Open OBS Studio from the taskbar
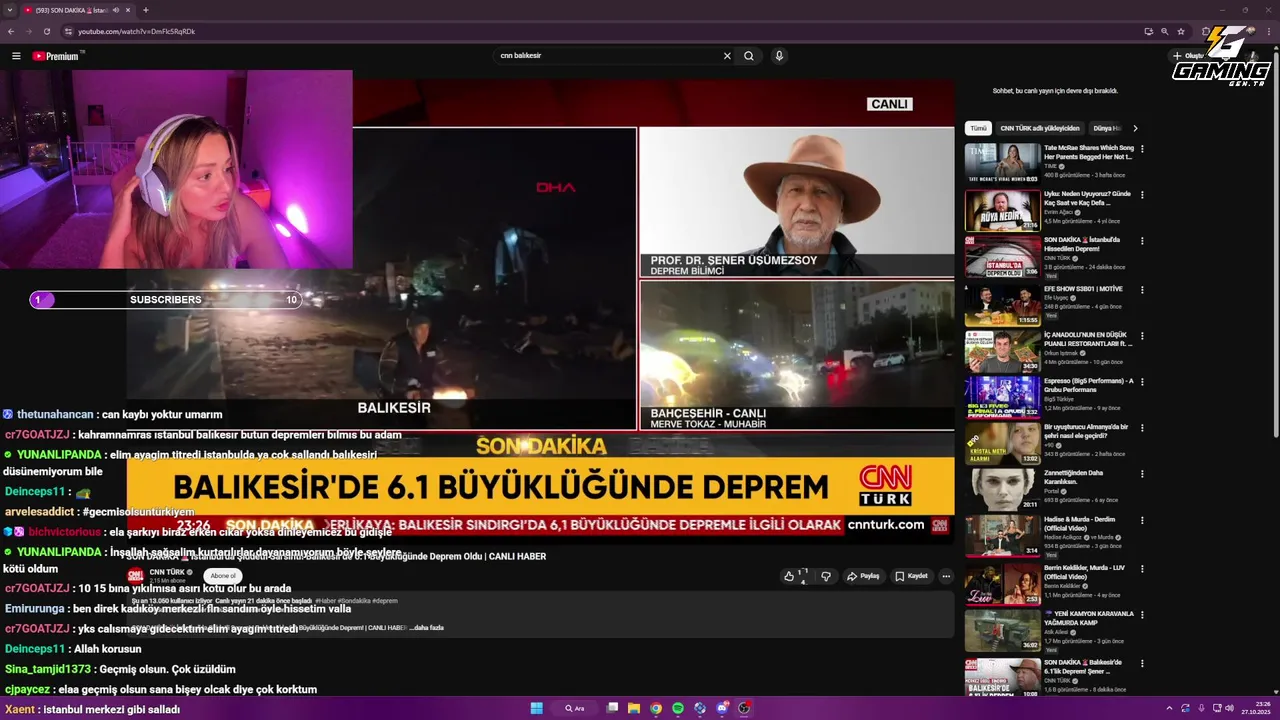The height and width of the screenshot is (720, 1280). point(744,708)
